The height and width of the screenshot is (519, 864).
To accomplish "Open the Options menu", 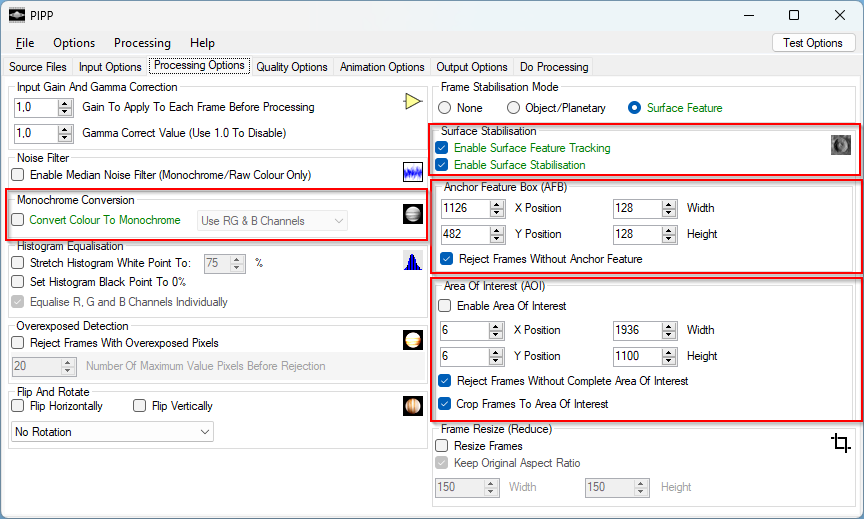I will pyautogui.click(x=74, y=43).
